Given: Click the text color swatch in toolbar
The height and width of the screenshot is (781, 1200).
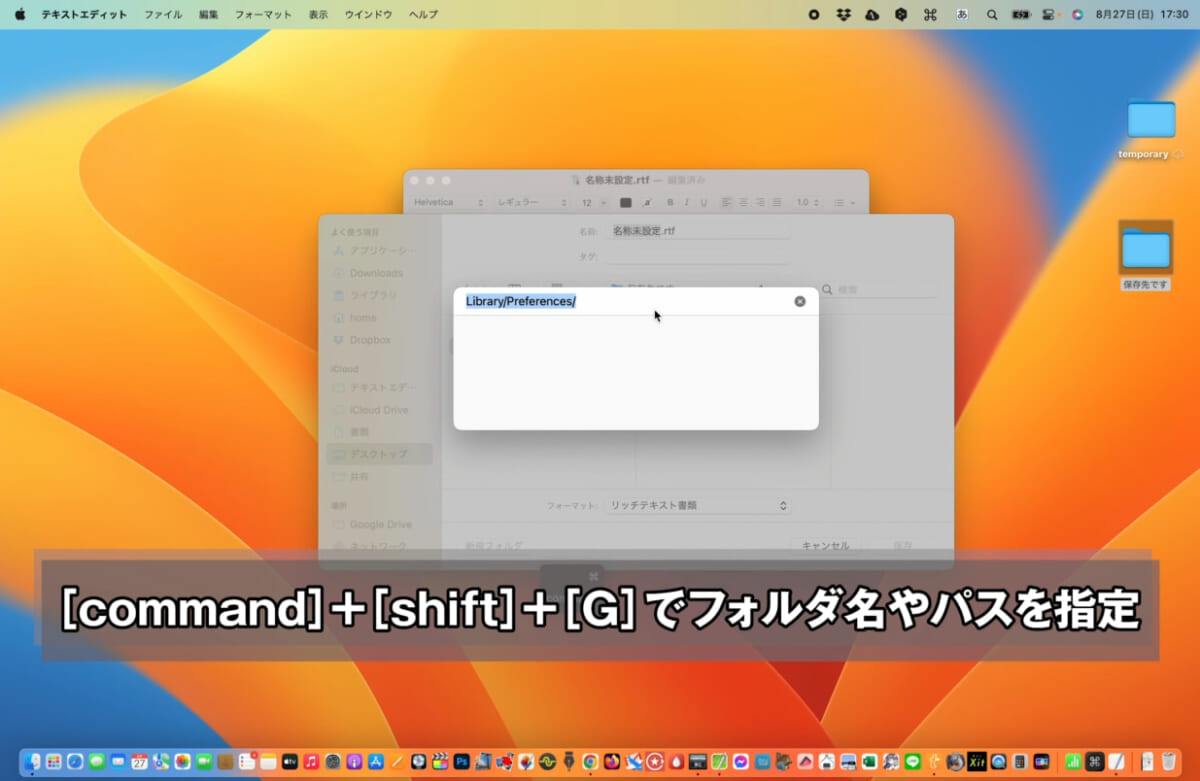Looking at the screenshot, I should point(625,202).
